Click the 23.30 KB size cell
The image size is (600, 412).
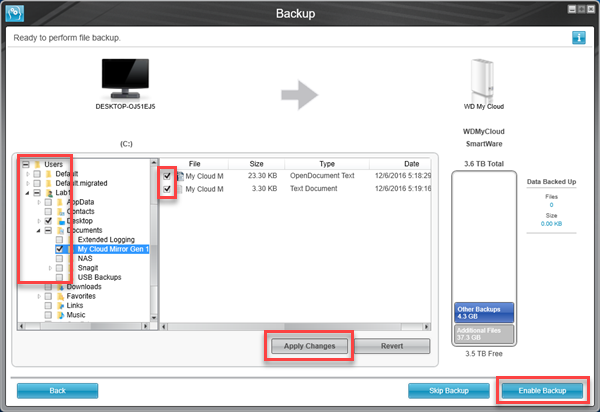coord(262,176)
